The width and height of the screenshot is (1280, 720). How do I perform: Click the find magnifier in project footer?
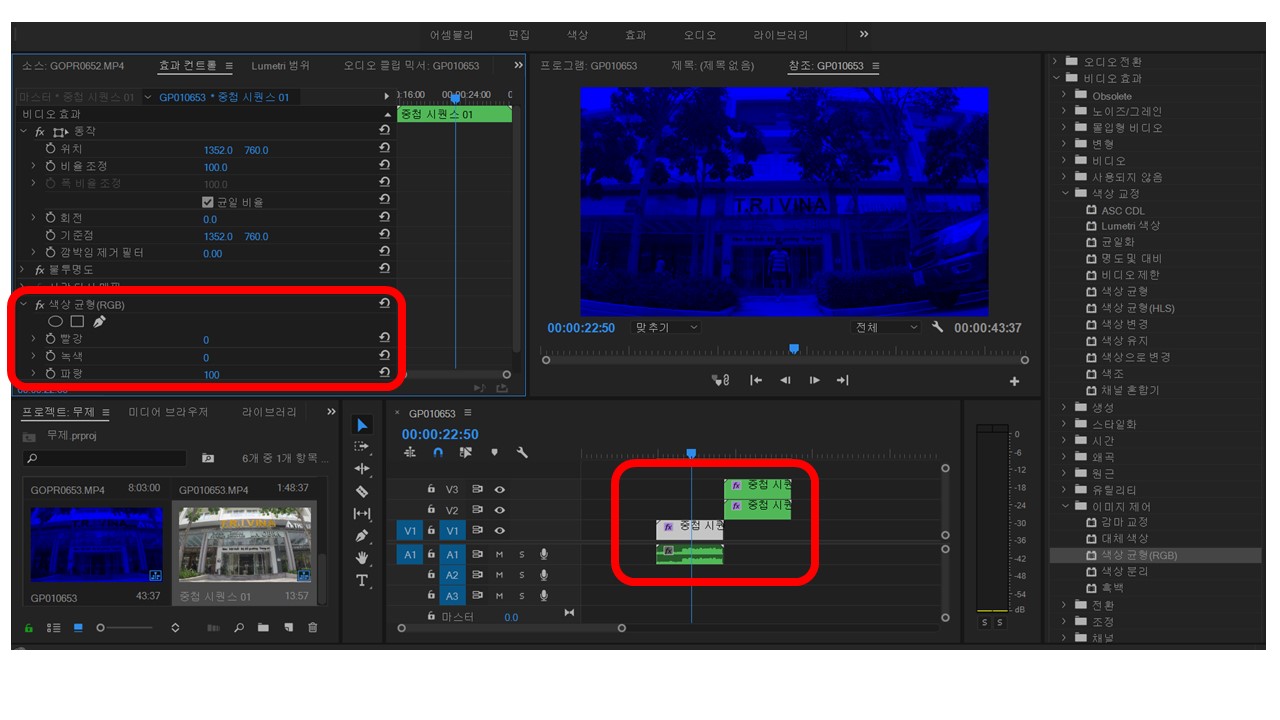click(238, 628)
